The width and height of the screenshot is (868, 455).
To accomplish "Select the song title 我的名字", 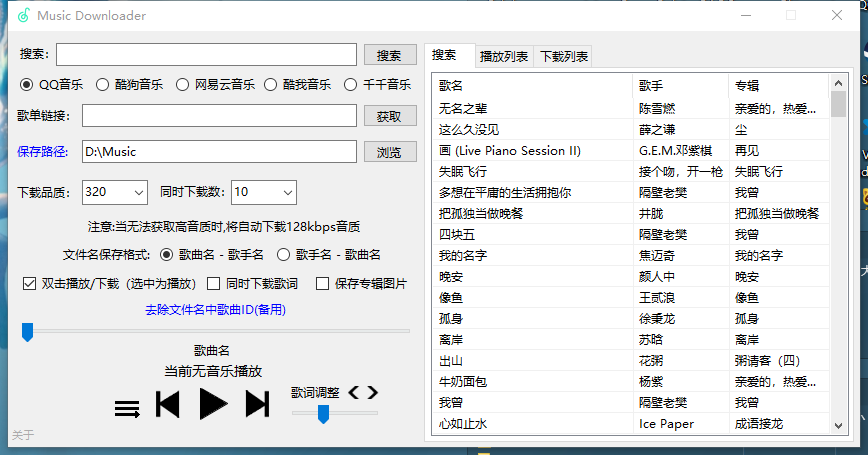I will click(463, 256).
